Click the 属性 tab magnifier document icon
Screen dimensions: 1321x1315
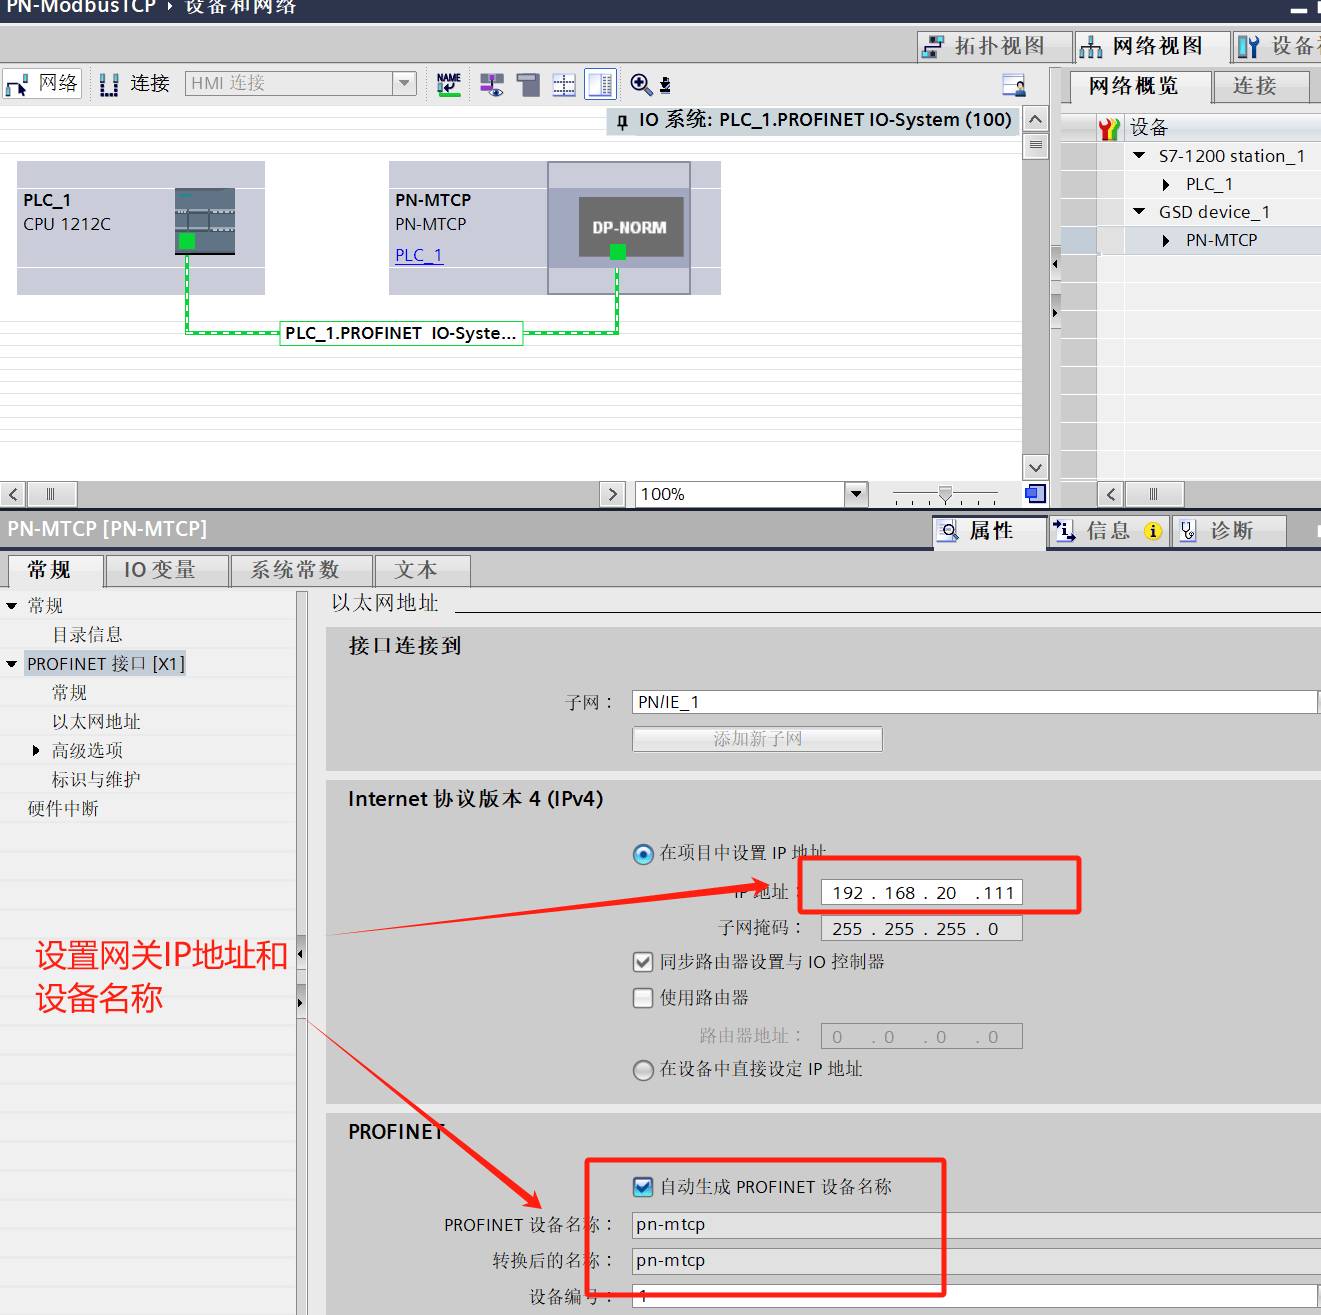[948, 531]
